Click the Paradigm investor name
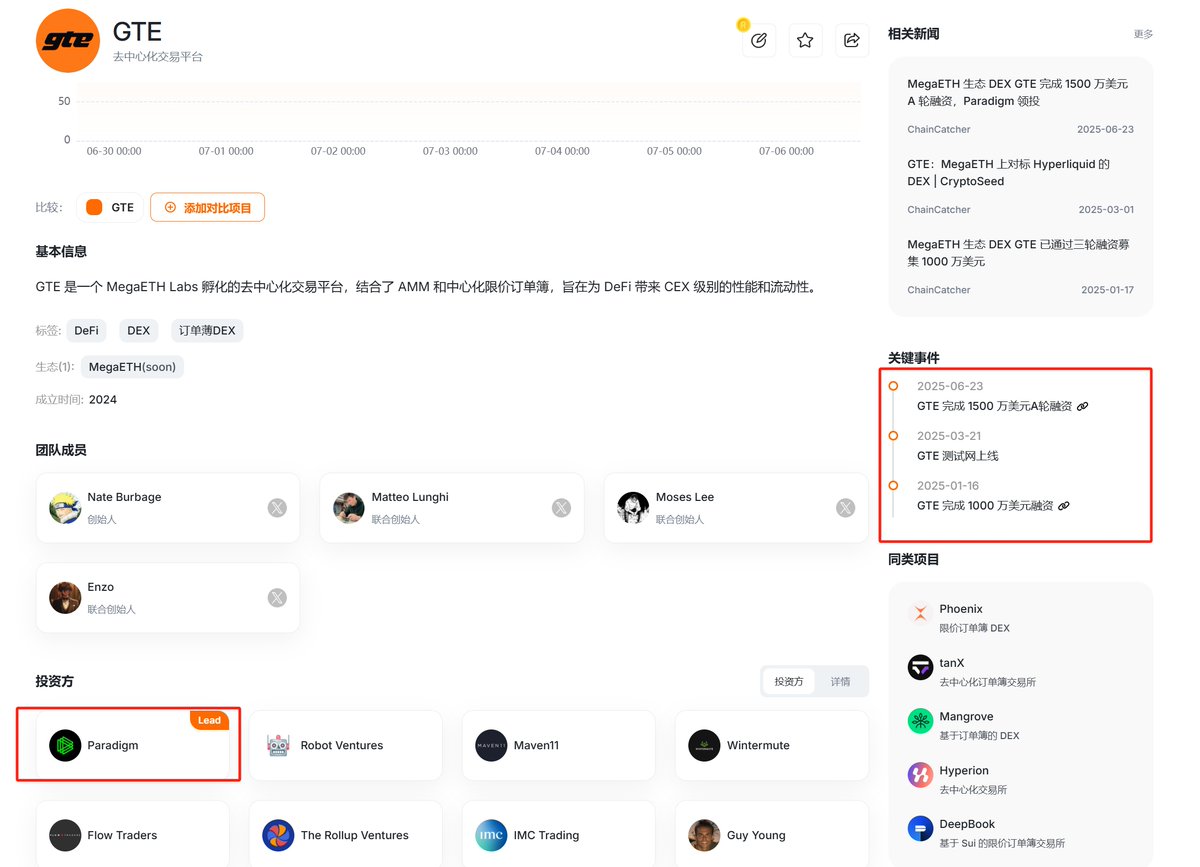The height and width of the screenshot is (867, 1200). (113, 746)
